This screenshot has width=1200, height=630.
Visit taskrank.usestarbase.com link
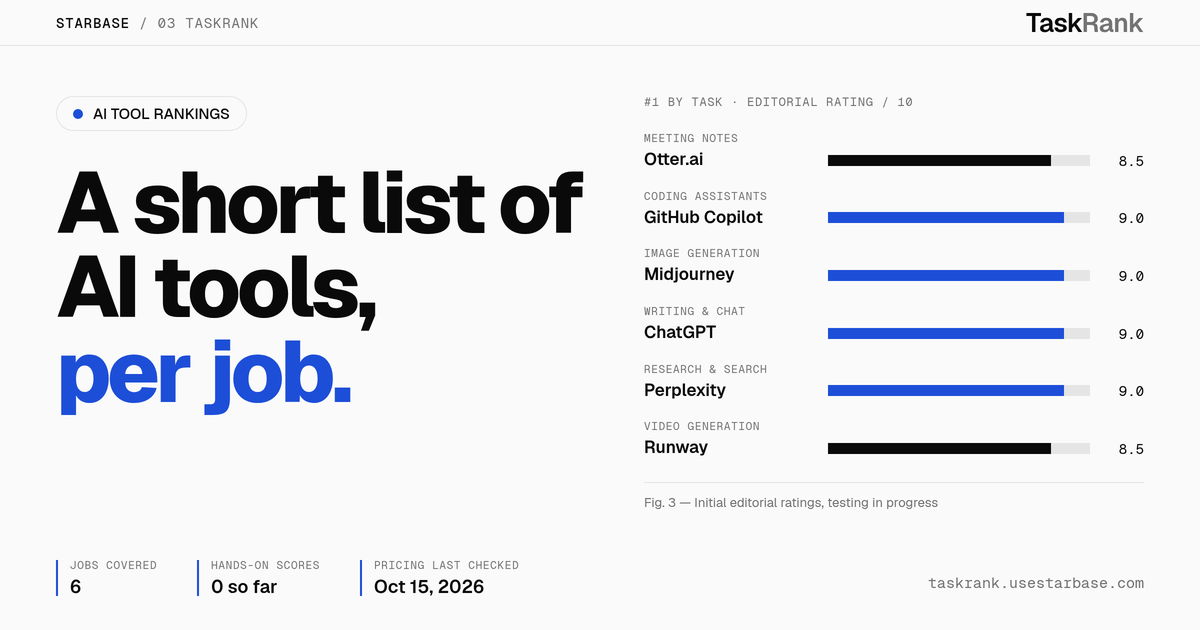(1036, 583)
